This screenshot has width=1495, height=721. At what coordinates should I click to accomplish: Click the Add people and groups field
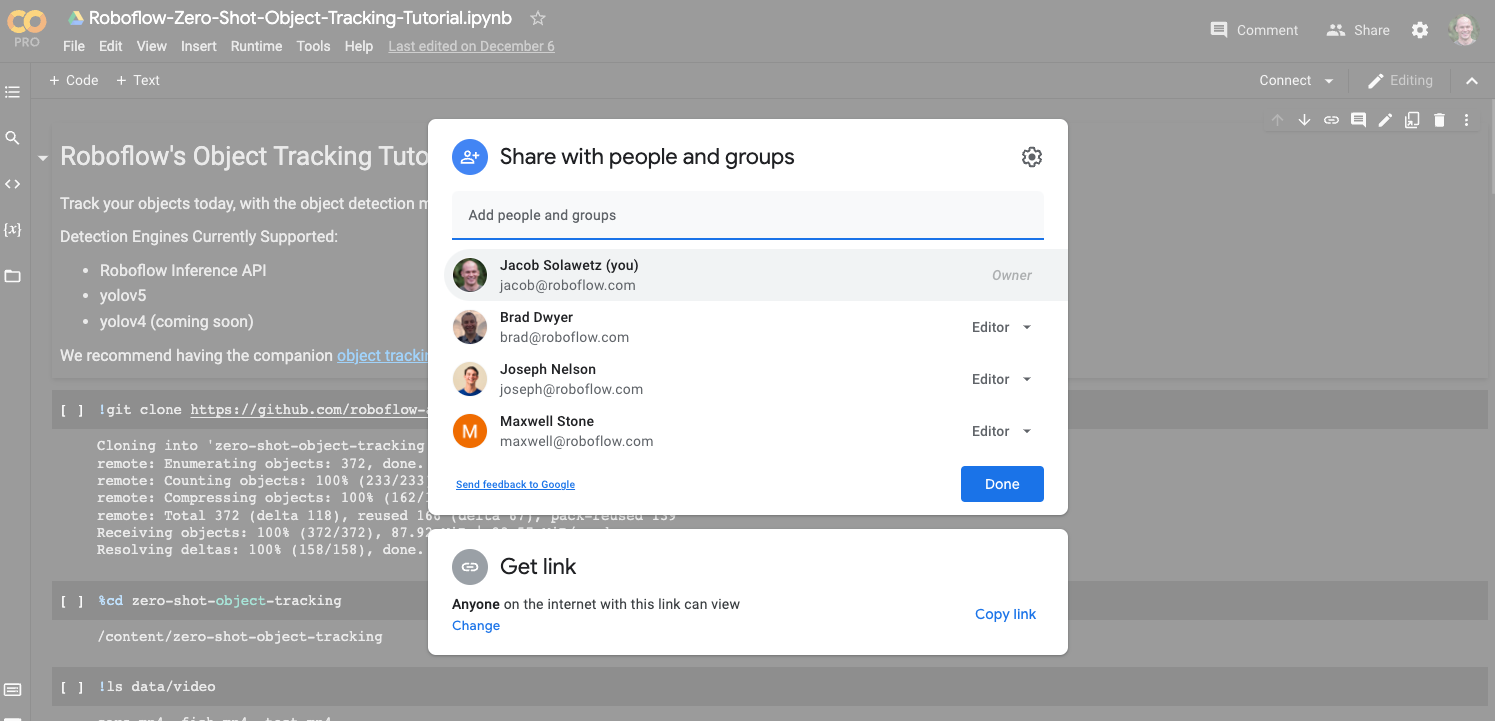pos(748,215)
